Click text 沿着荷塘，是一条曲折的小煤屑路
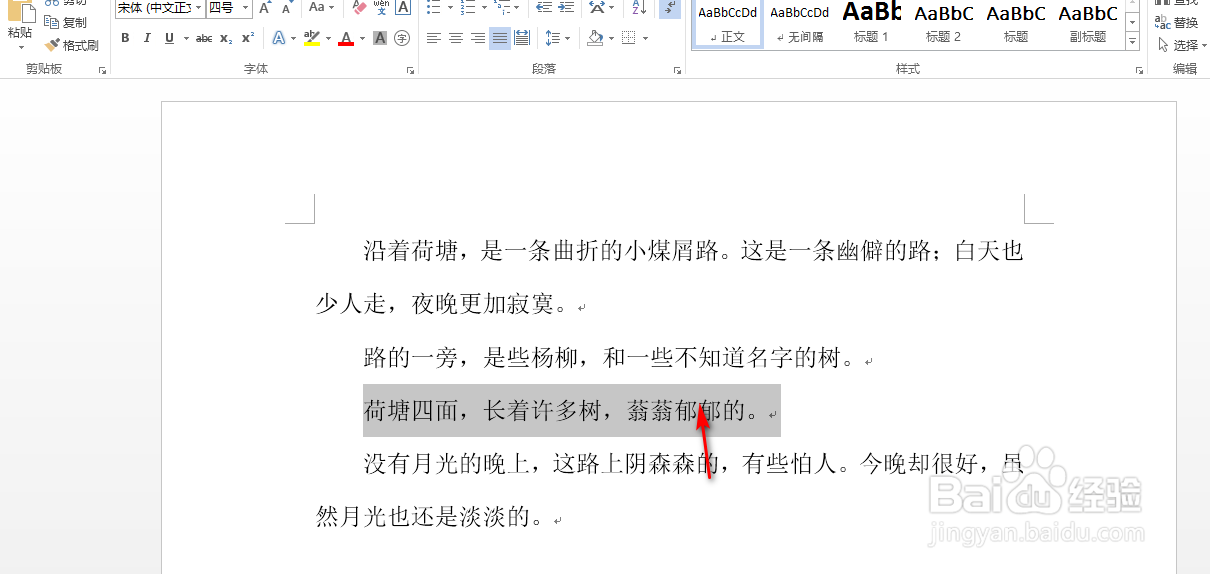The height and width of the screenshot is (574, 1210). [x=541, y=251]
